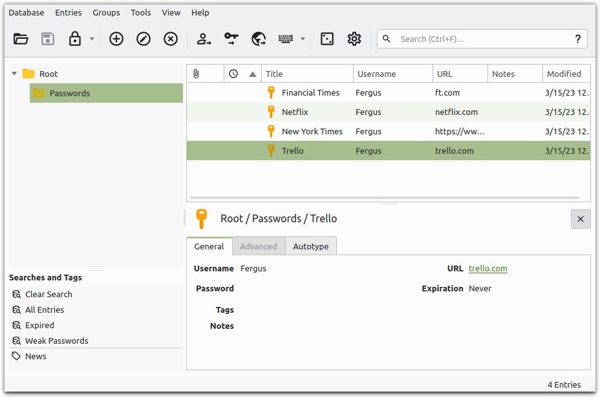Open the View menu
This screenshot has width=600, height=398.
click(x=171, y=13)
